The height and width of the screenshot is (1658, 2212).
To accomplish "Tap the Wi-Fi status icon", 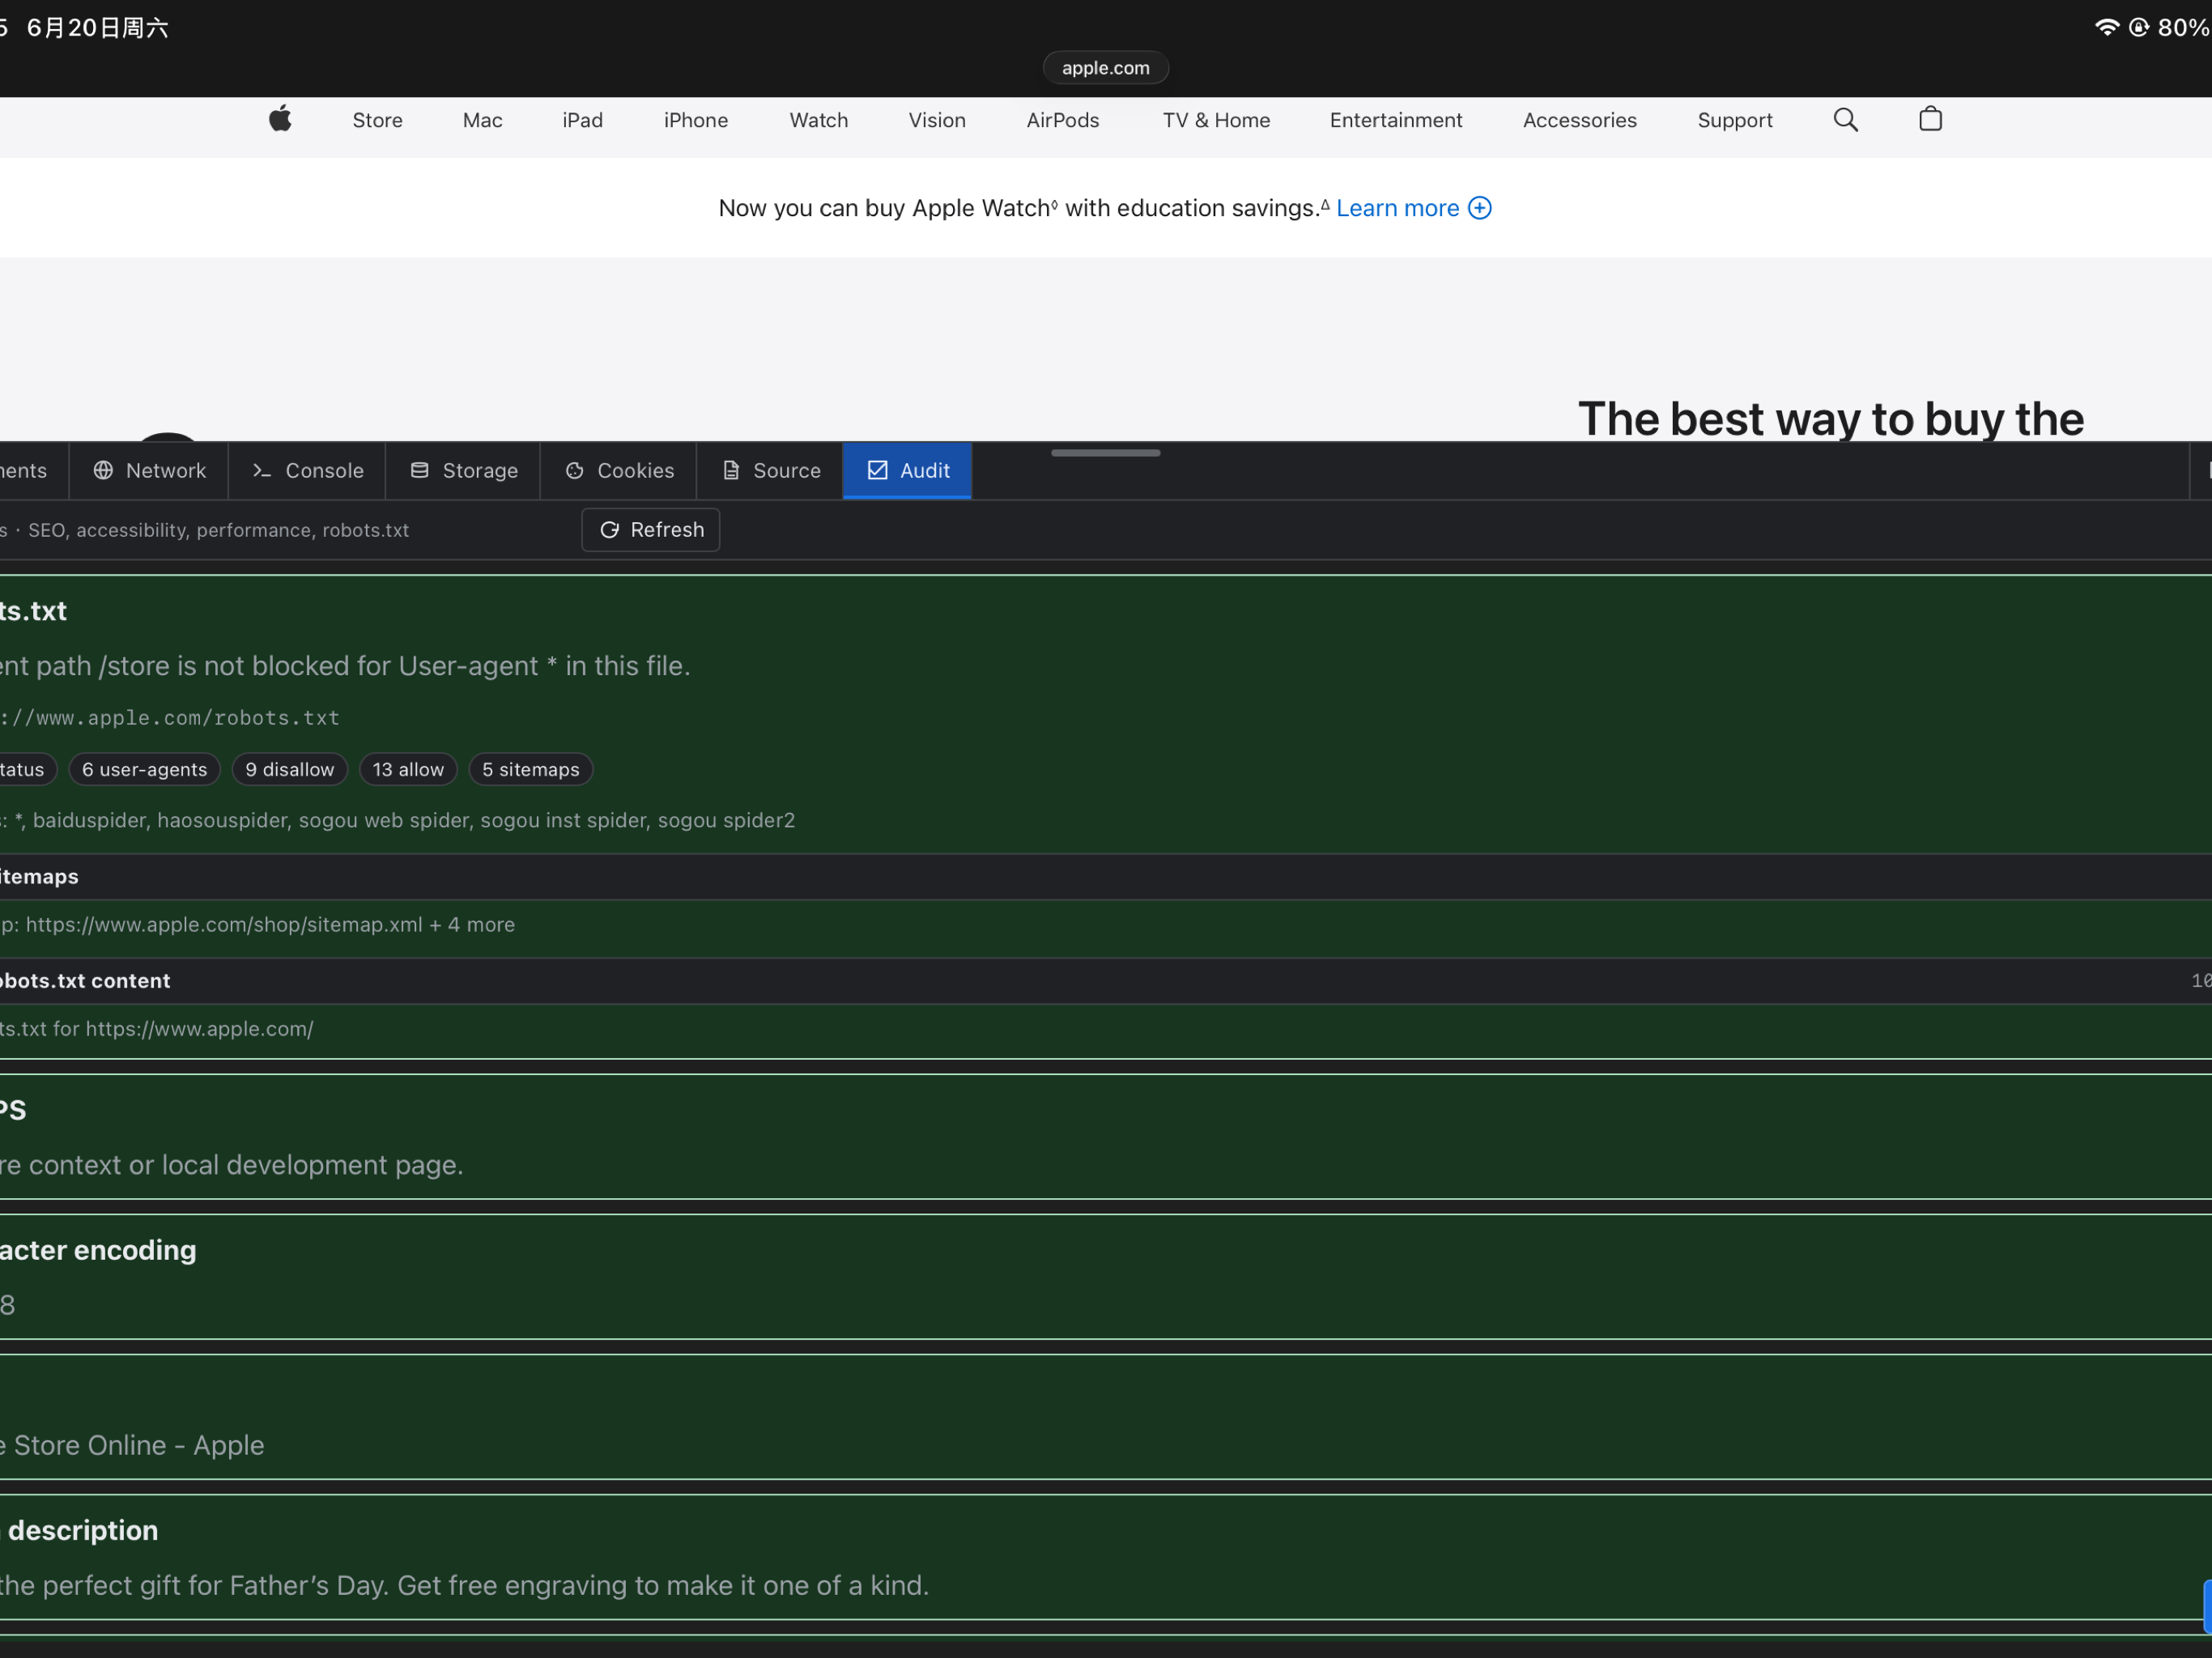I will coord(2106,27).
